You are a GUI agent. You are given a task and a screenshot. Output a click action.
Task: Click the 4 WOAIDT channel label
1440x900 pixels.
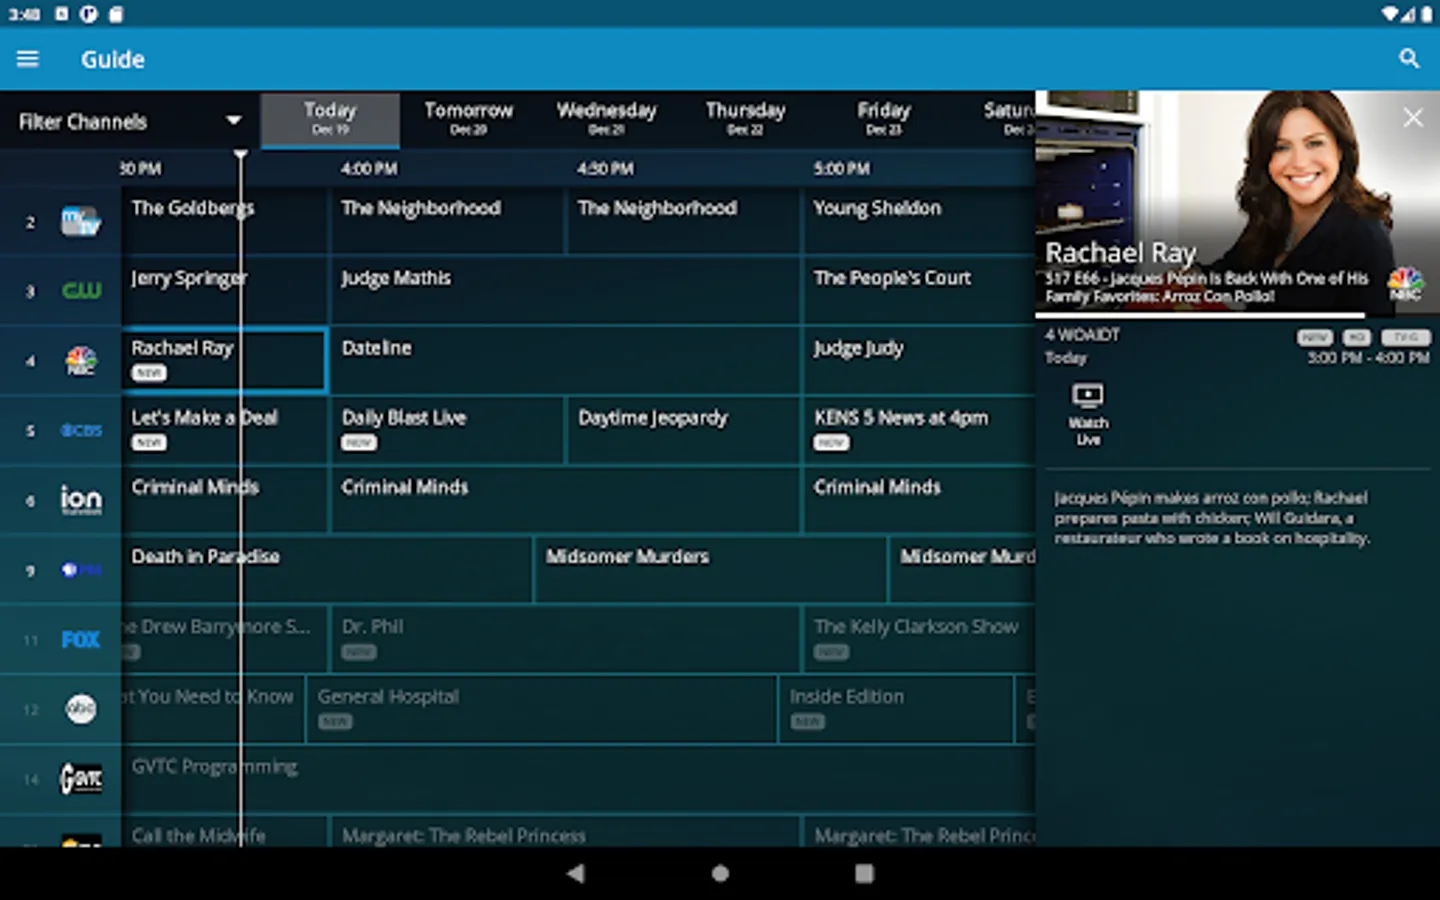coord(1083,335)
